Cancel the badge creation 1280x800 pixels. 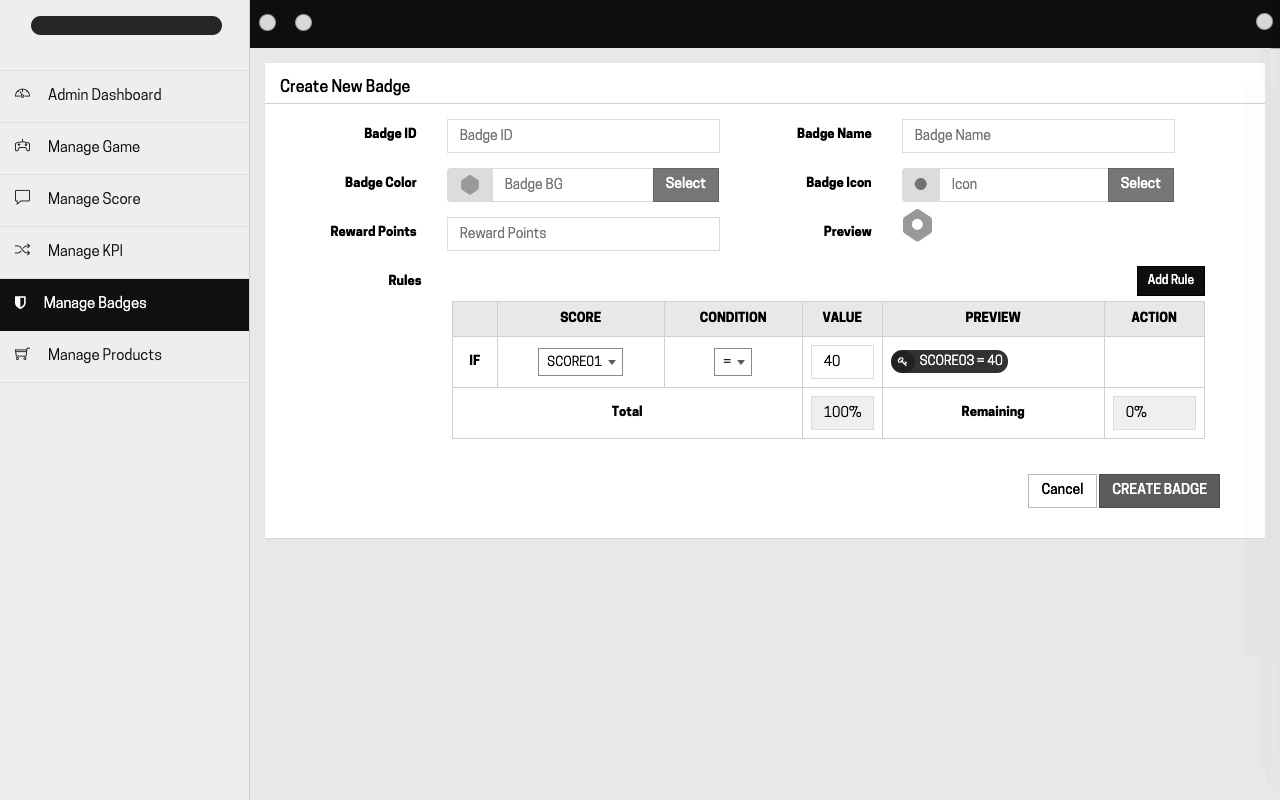click(1061, 490)
